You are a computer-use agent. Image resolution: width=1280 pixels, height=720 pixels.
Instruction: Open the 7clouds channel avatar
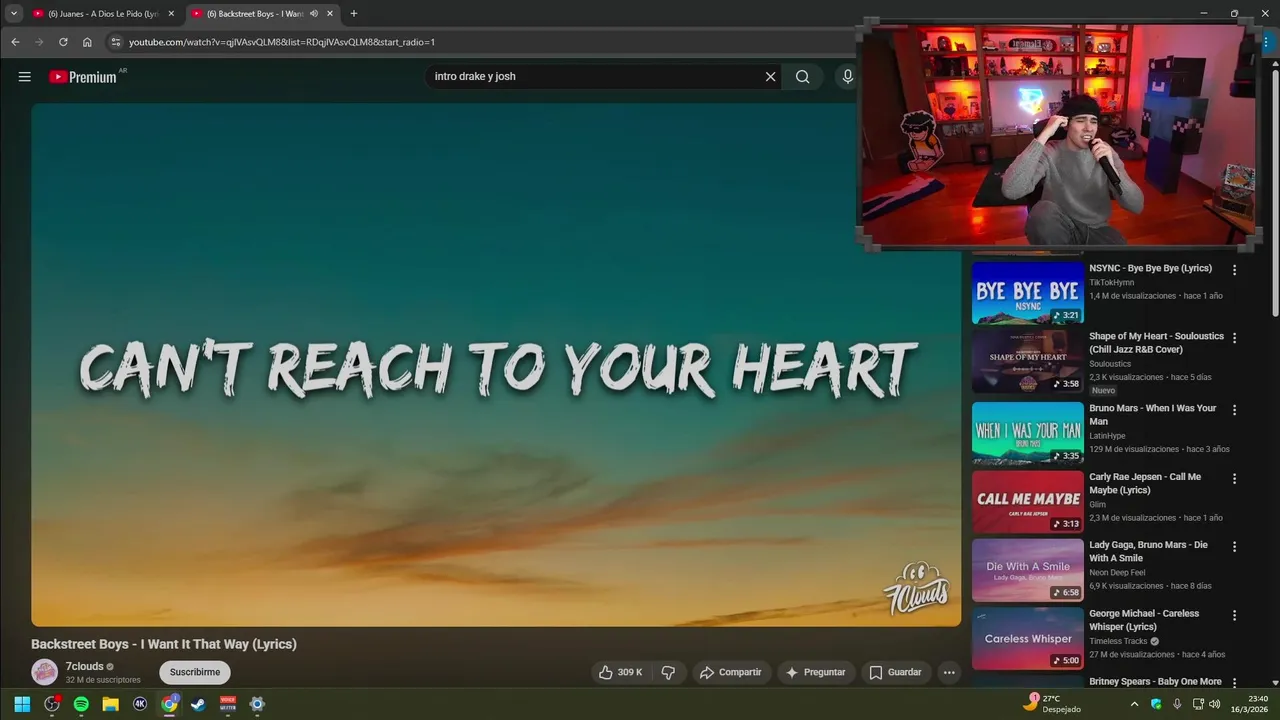coord(44,672)
